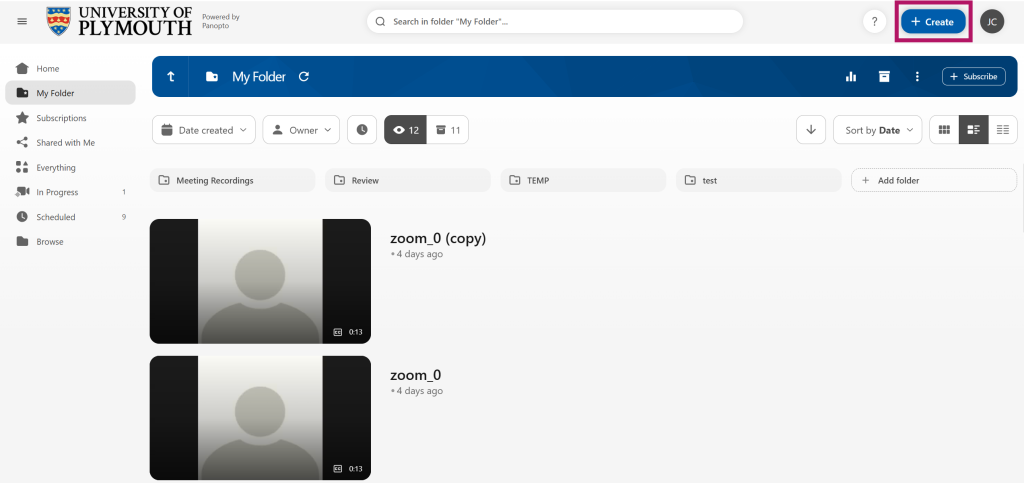Screen dimensions: 1024x483
Task: Open the Meeting Recordings folder
Action: coord(232,180)
